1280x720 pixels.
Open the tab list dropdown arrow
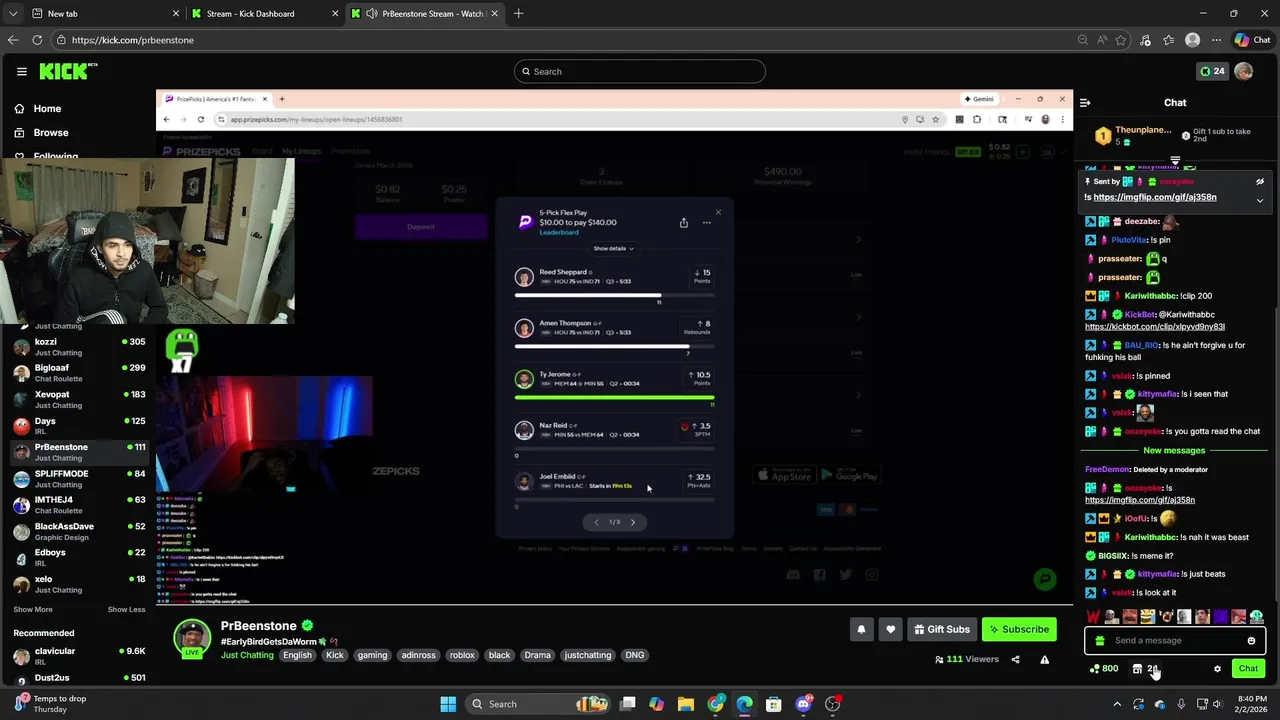click(x=12, y=14)
